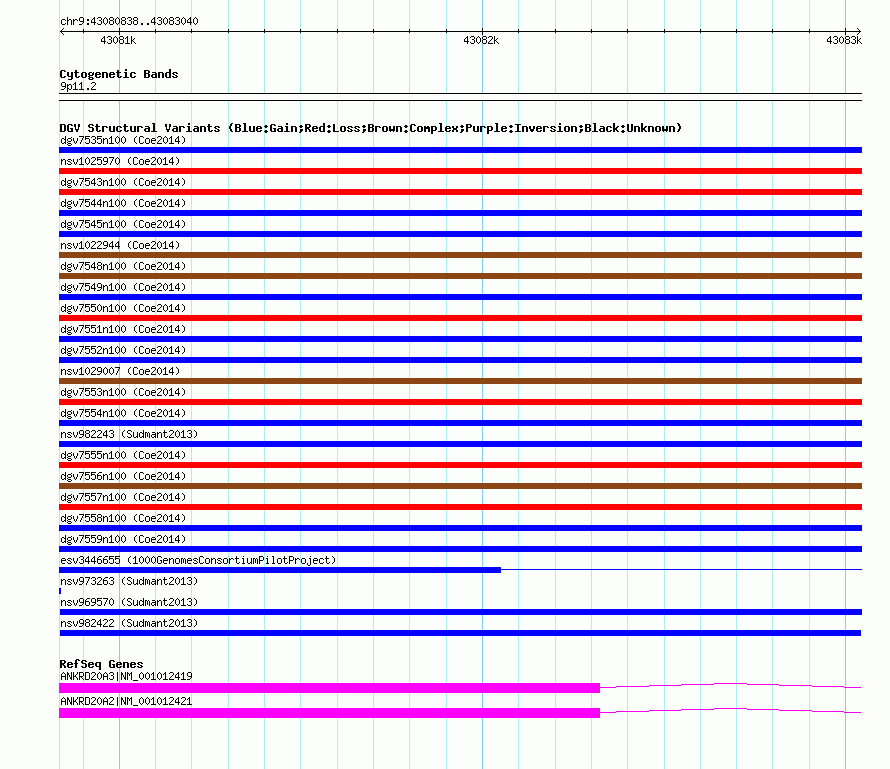Open variant dgv7552n100 (Coe2014) label
The height and width of the screenshot is (769, 890).
[123, 350]
